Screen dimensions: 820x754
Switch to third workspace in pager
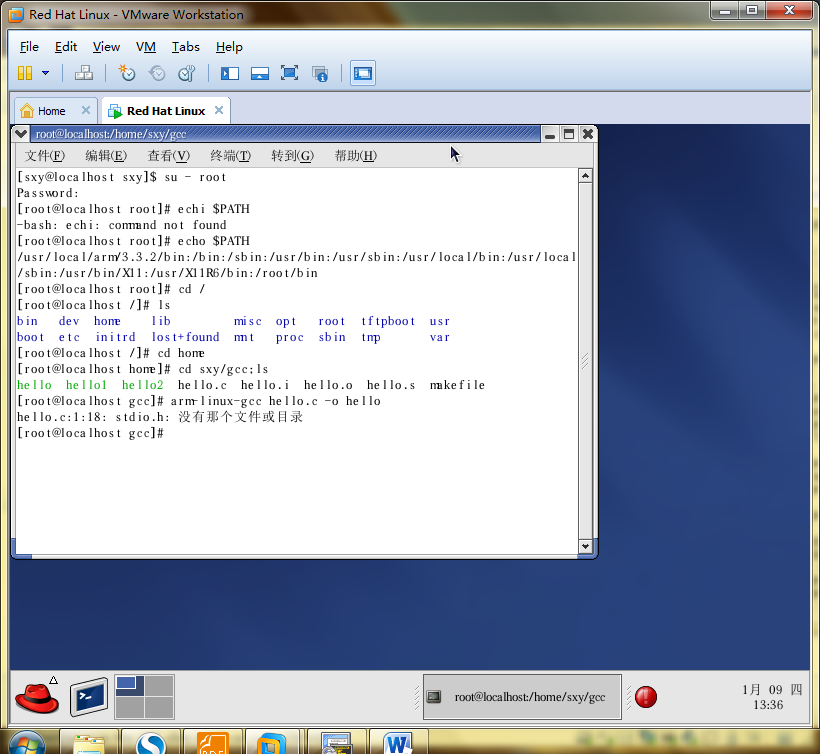[130, 707]
